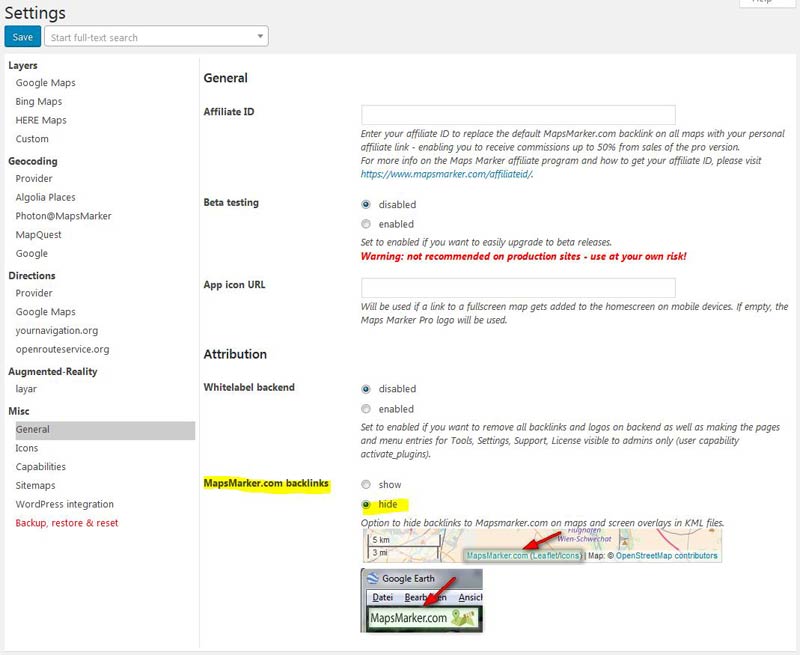
Task: Open Google Maps under Directions
Action: [x=45, y=312]
